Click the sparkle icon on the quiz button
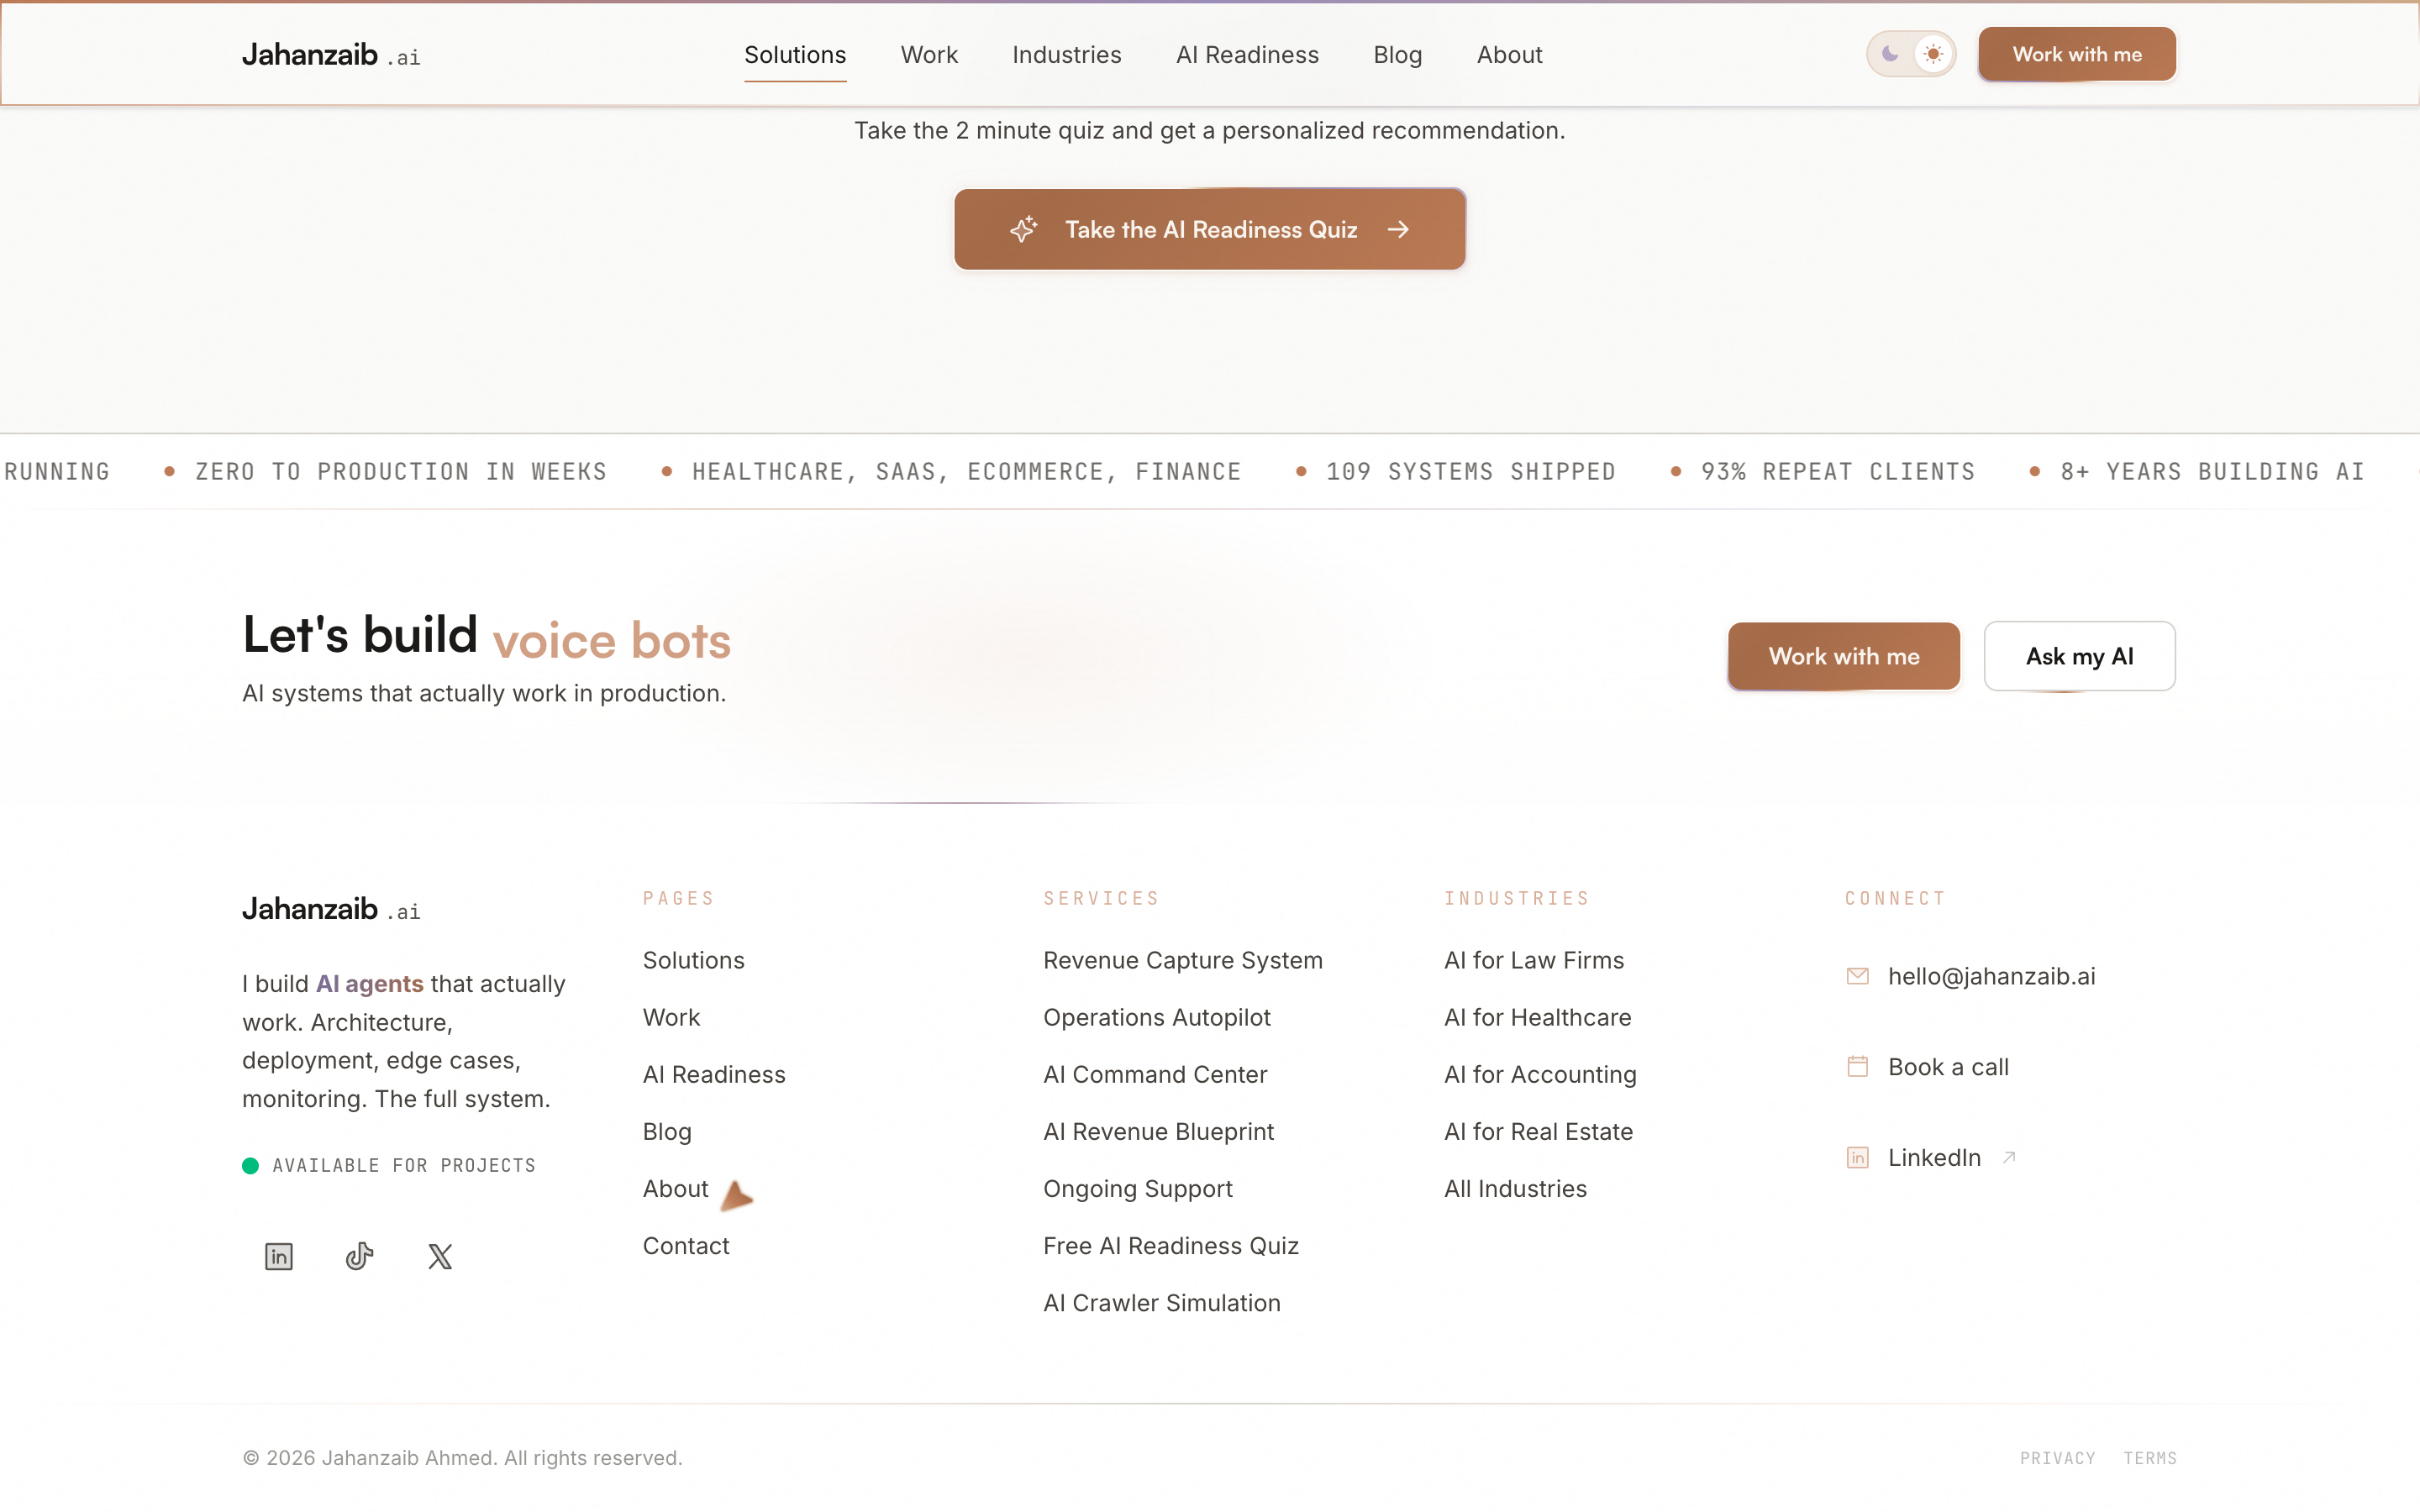Viewport: 2420px width, 1512px height. [x=1023, y=229]
